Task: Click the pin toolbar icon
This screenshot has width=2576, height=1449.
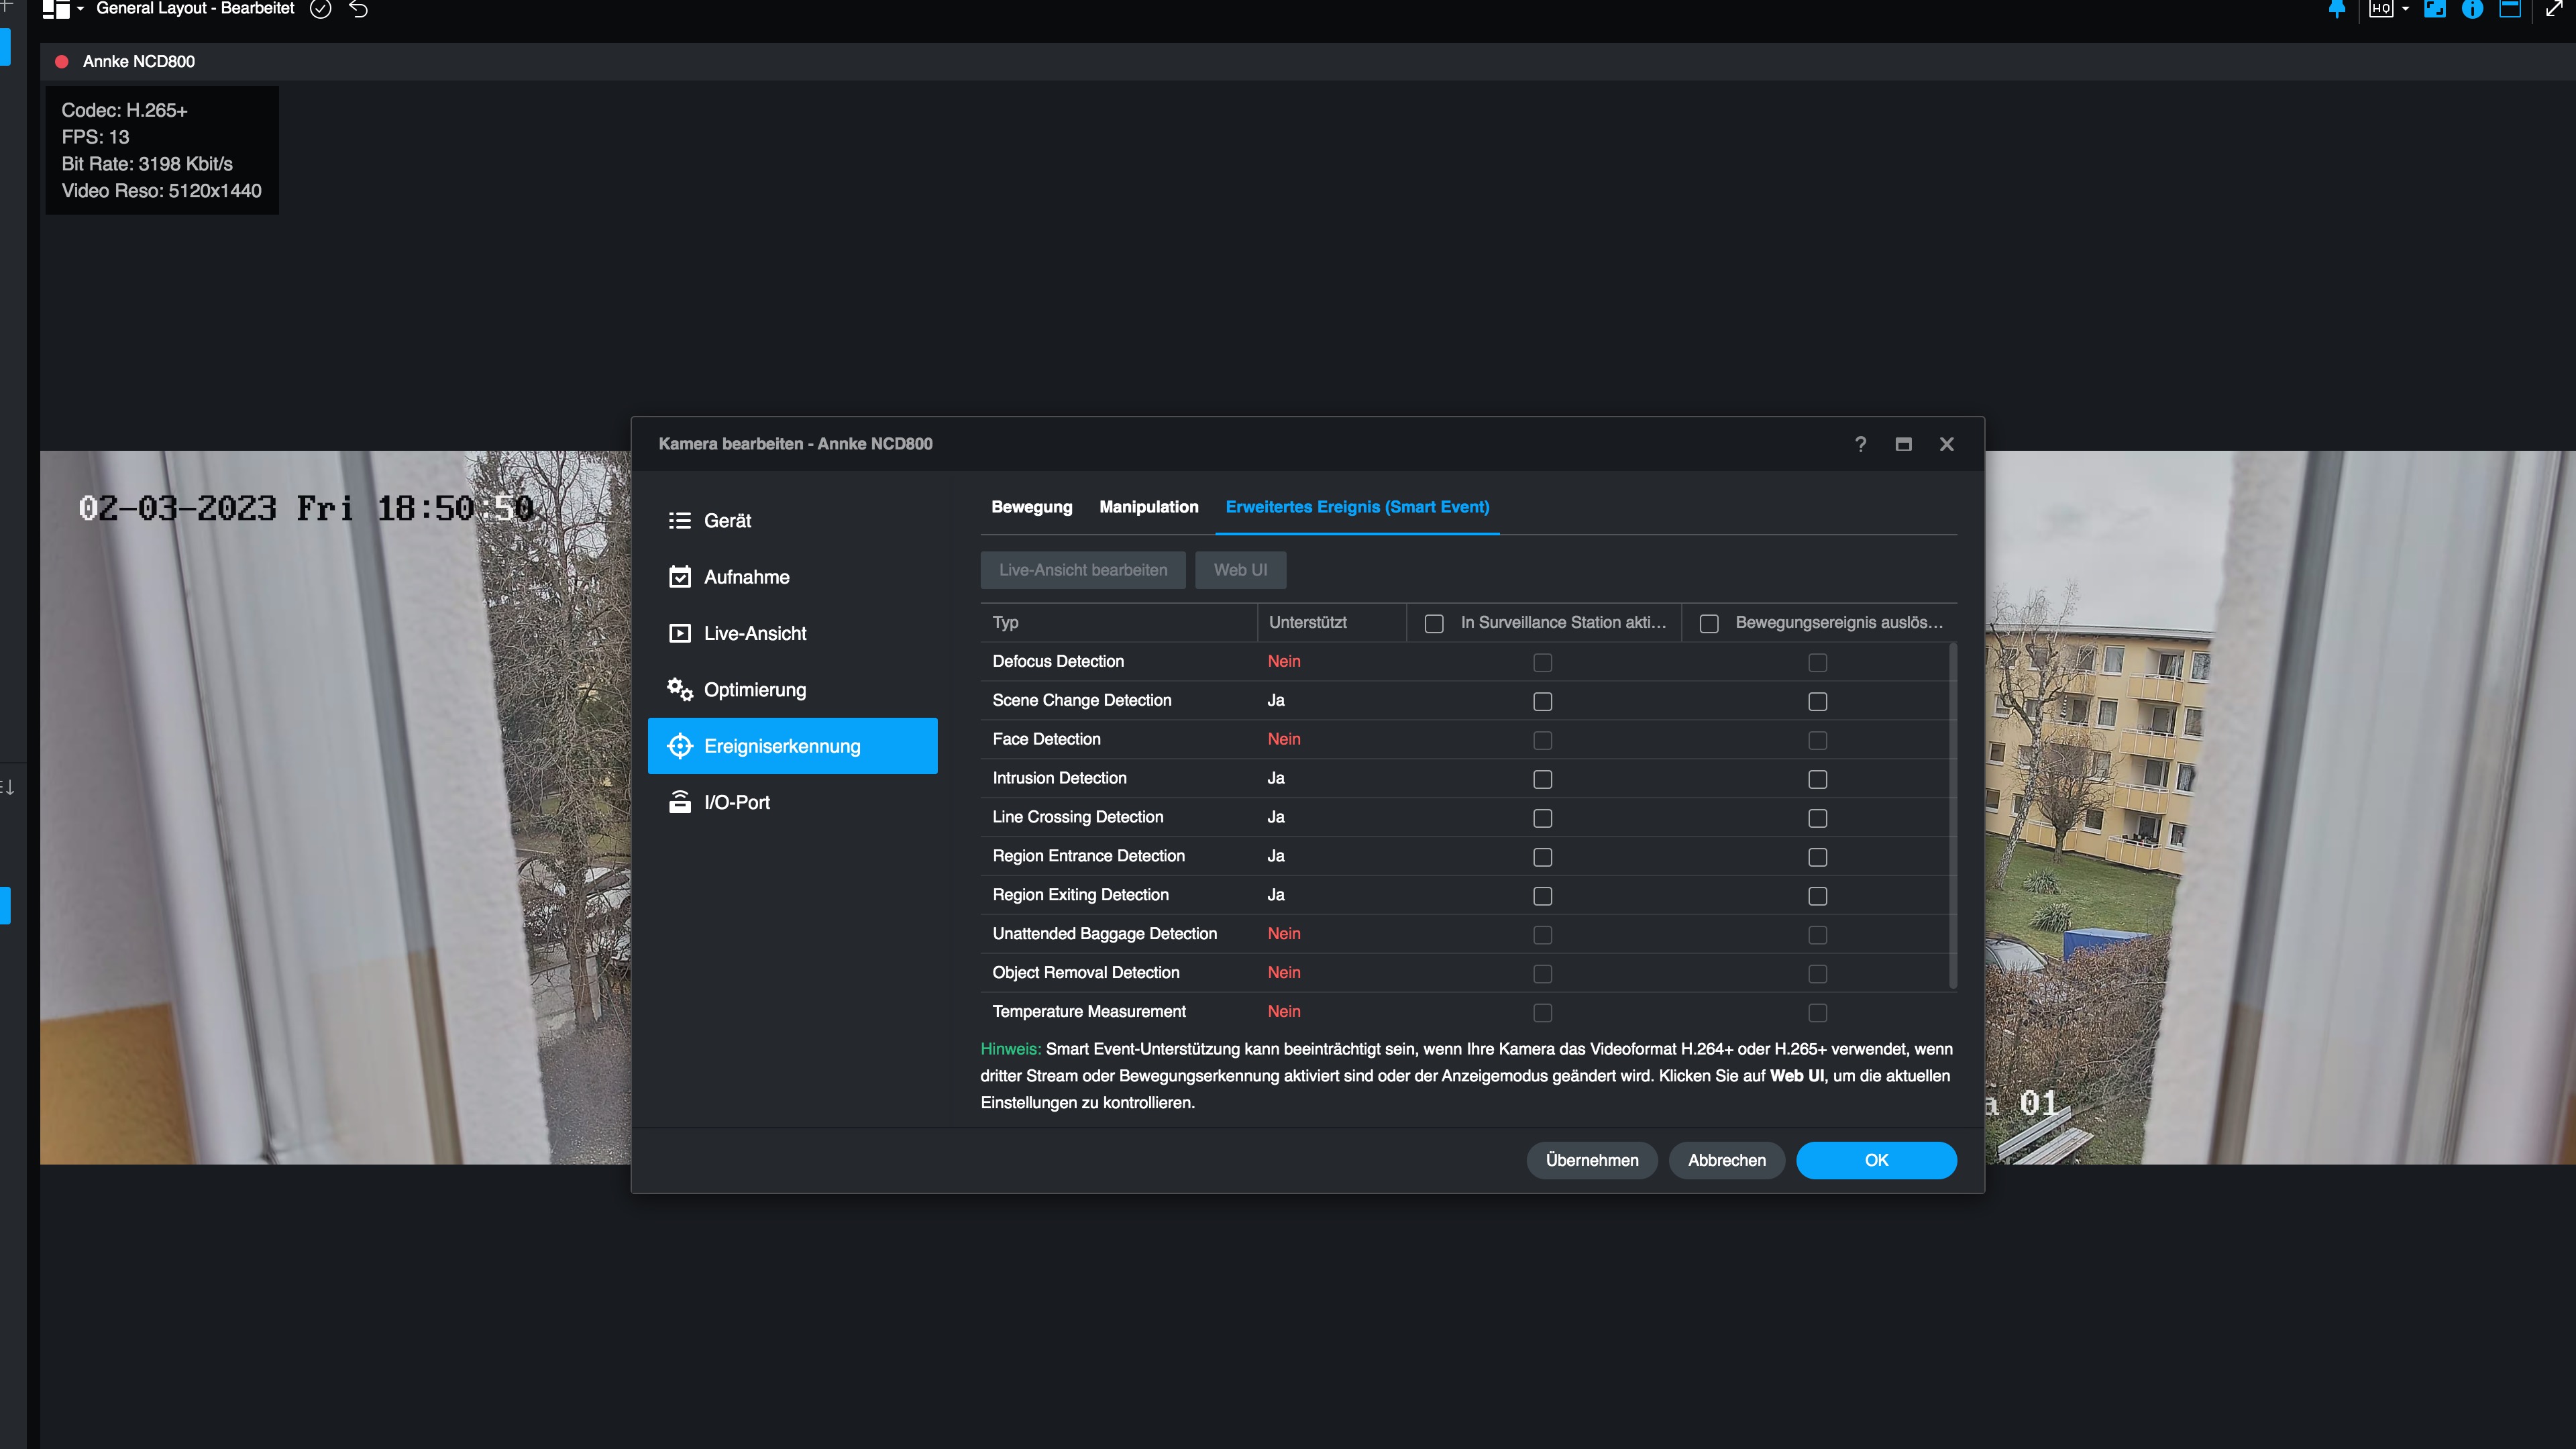Action: [x=2337, y=9]
